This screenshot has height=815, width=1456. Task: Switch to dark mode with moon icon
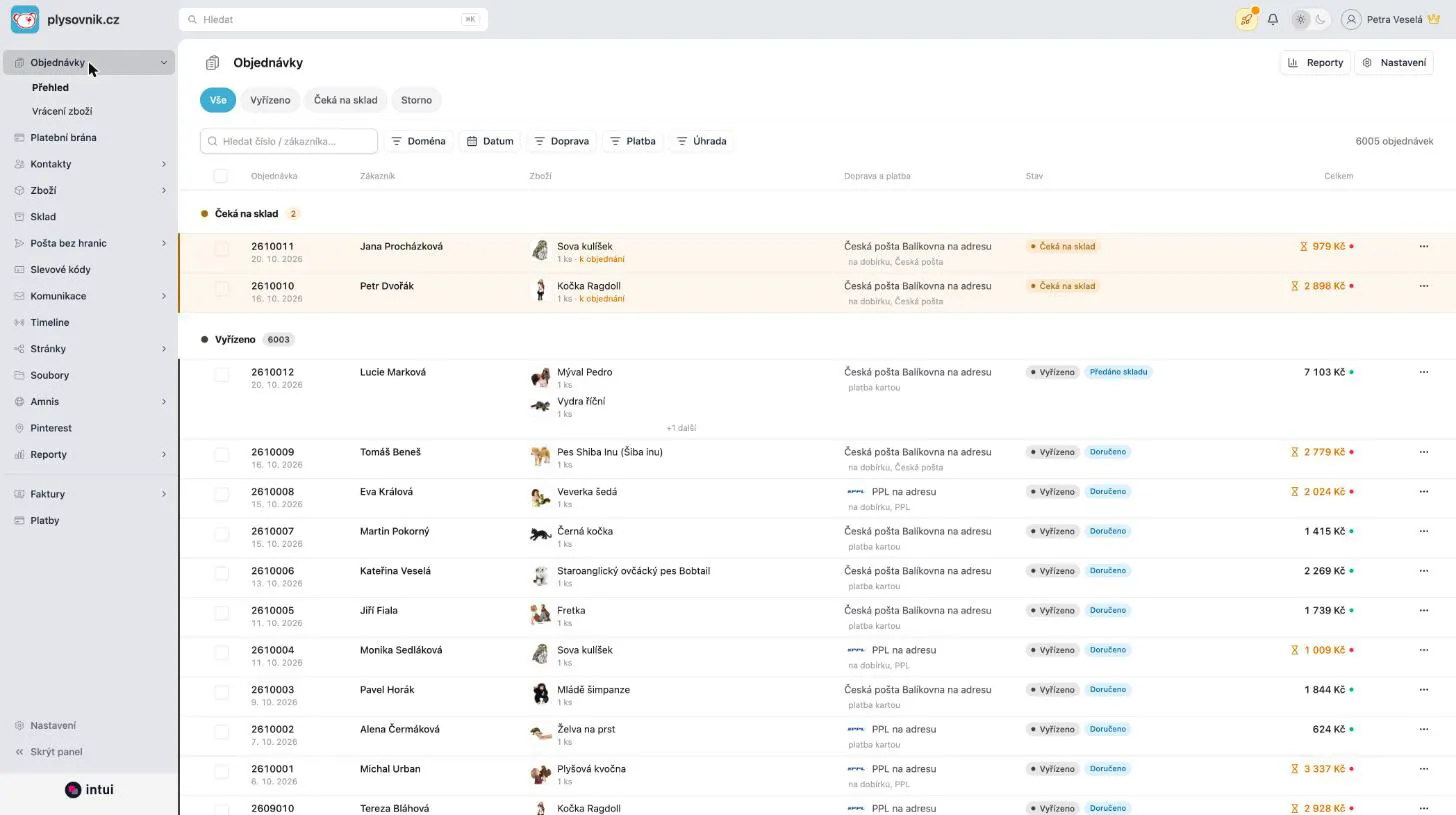(x=1321, y=19)
